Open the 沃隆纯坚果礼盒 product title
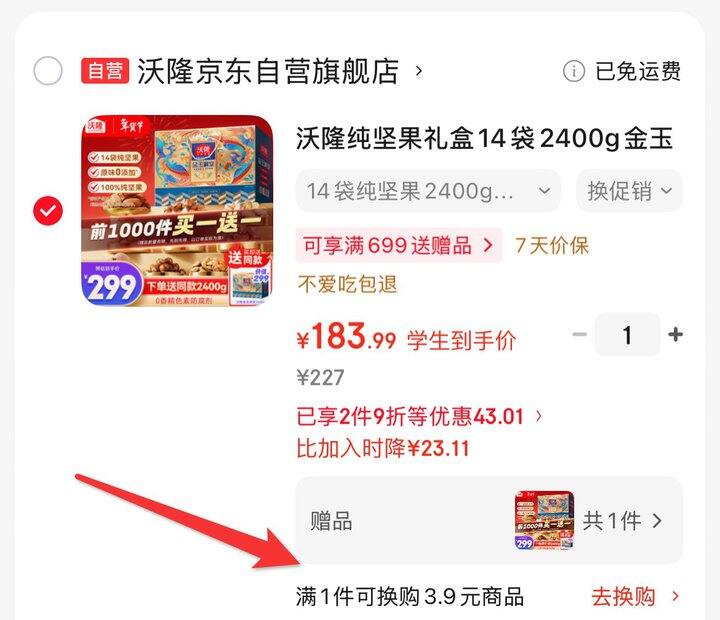 [x=484, y=138]
